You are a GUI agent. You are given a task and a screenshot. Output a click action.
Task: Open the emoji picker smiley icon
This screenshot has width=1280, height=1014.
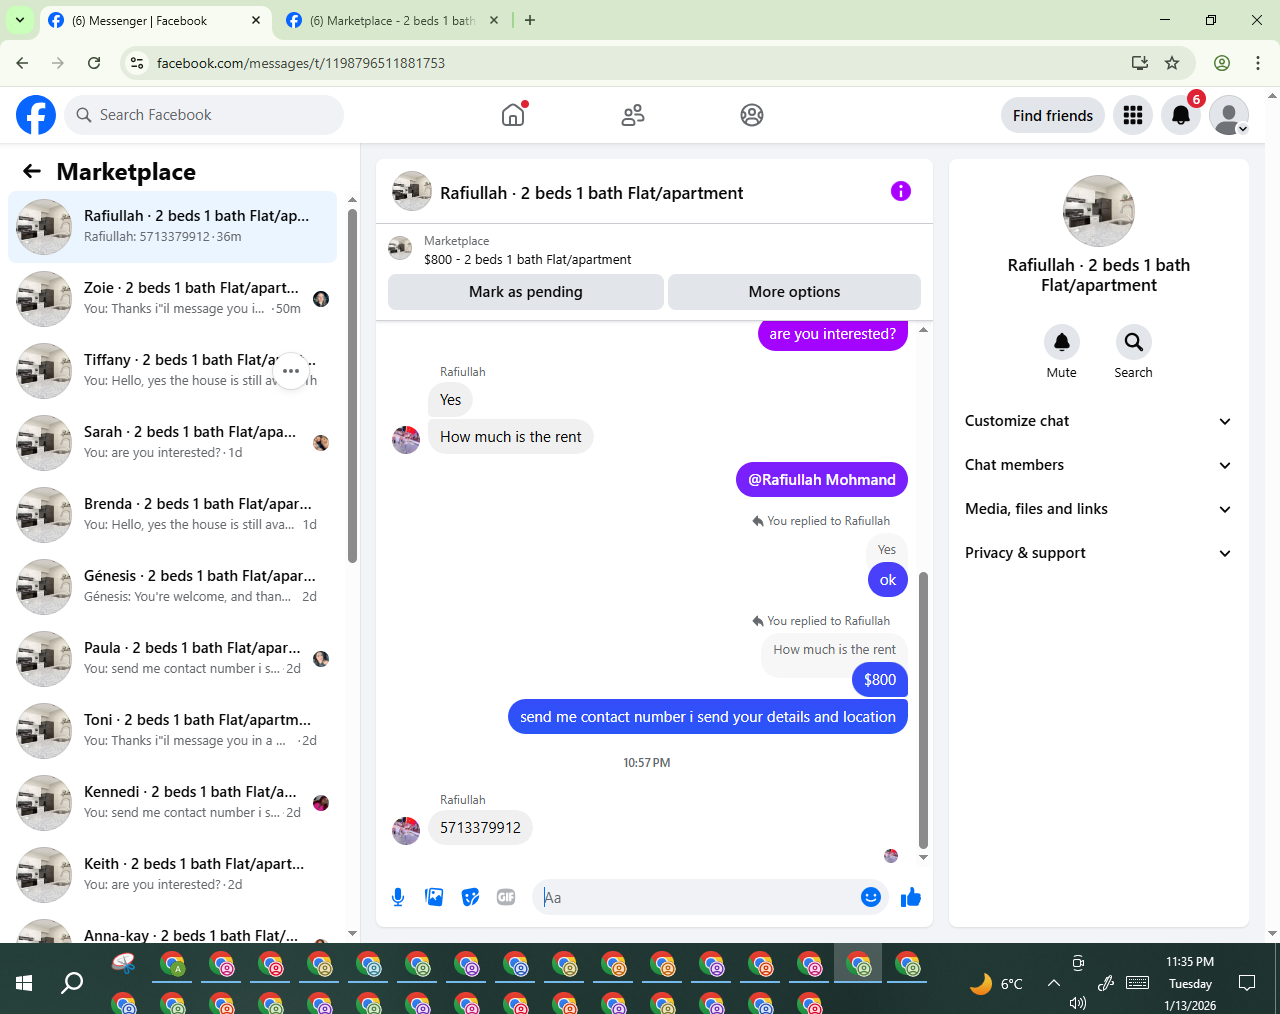tap(871, 897)
